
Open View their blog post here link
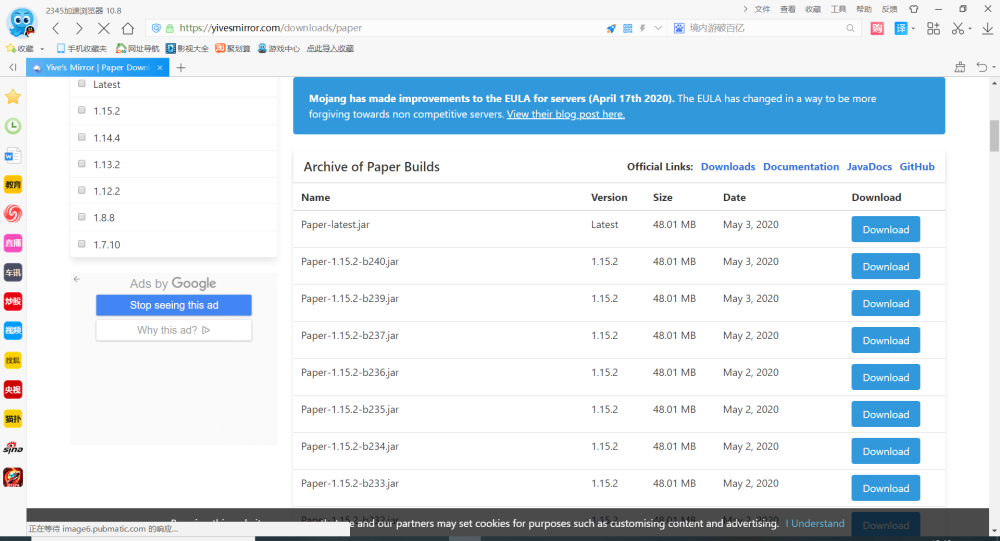pos(566,114)
